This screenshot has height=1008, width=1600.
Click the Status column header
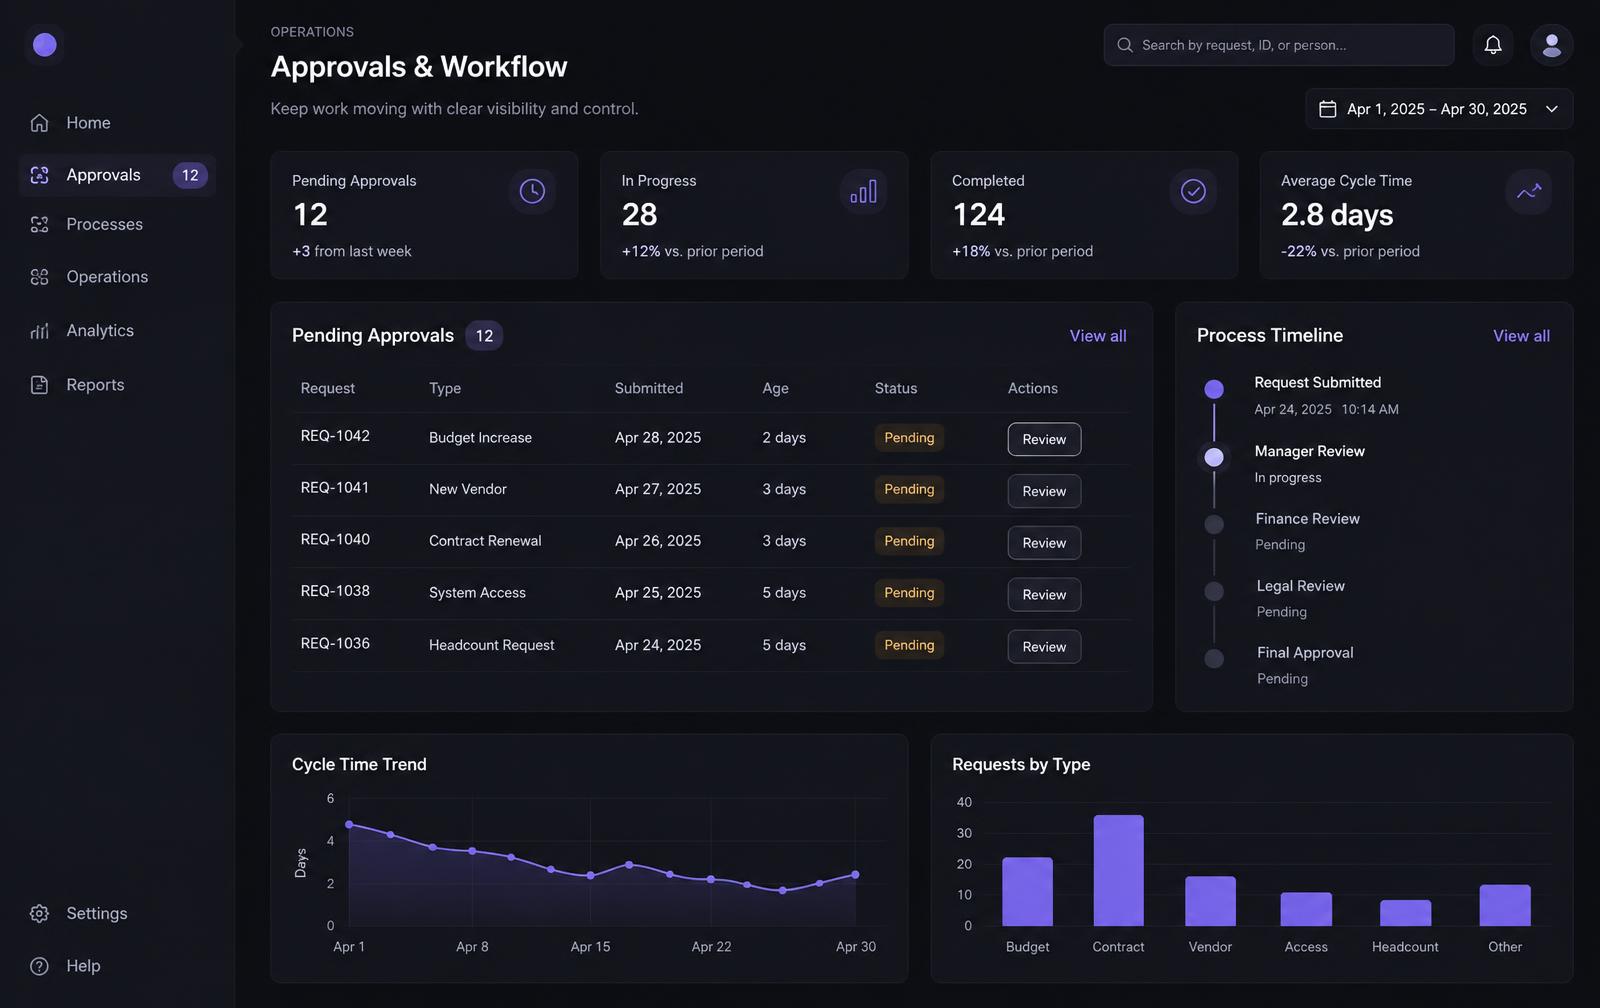896,388
